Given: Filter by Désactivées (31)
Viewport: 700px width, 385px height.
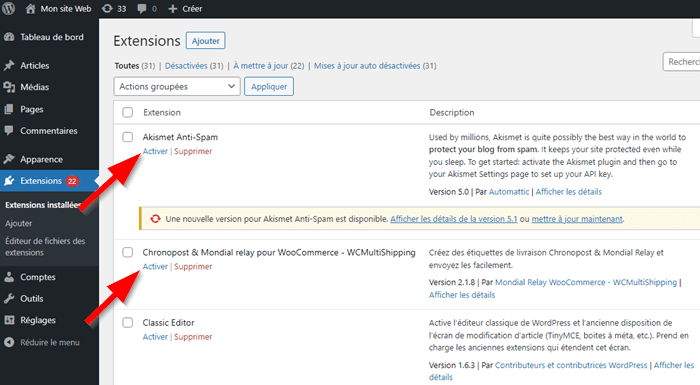Looking at the screenshot, I should (194, 66).
